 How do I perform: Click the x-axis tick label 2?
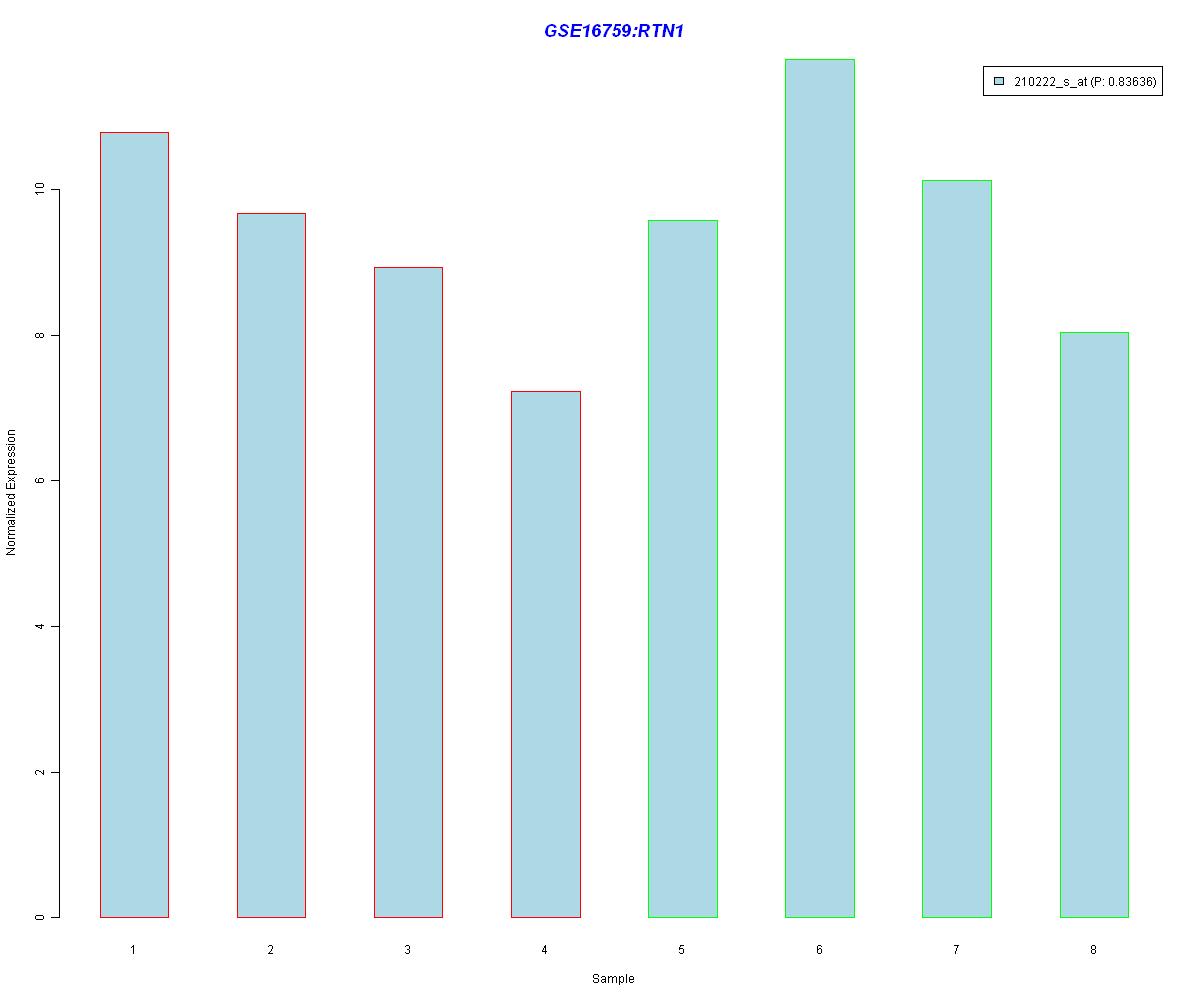(x=270, y=950)
